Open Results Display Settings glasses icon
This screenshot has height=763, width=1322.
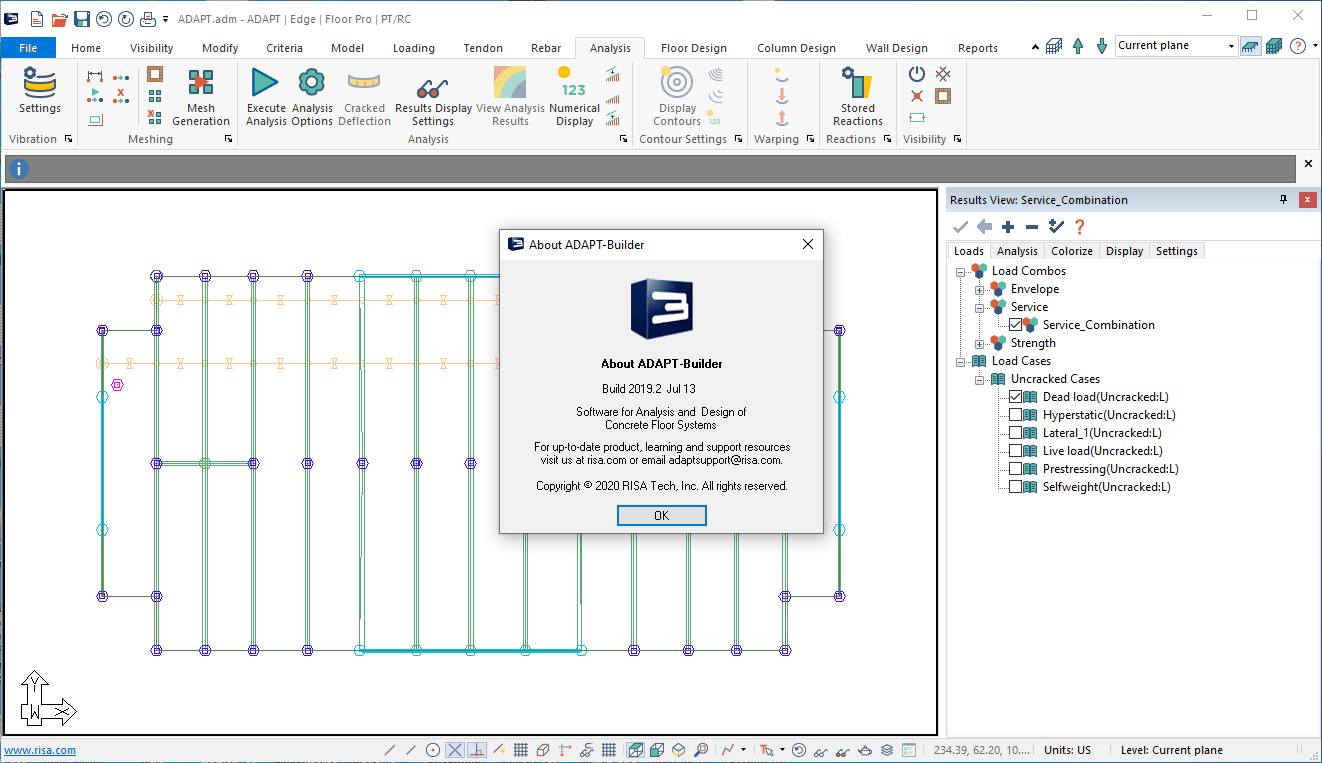pos(432,86)
